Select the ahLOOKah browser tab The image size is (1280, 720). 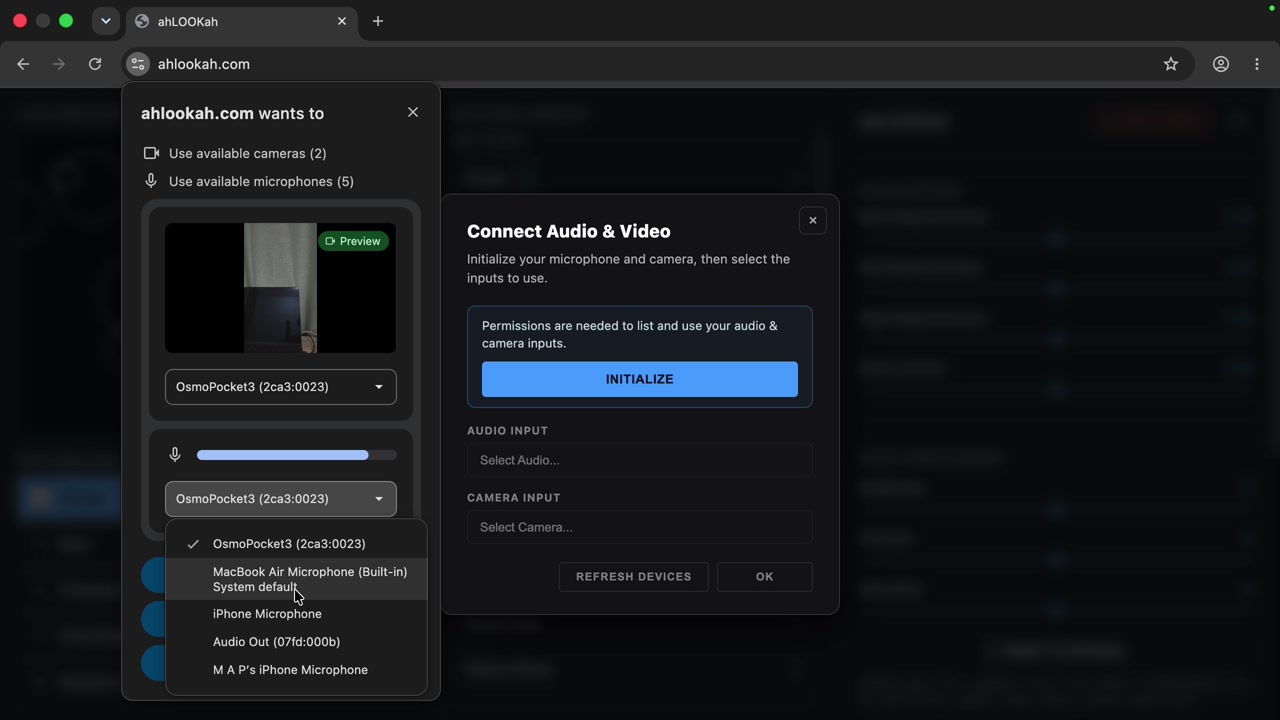[242, 21]
